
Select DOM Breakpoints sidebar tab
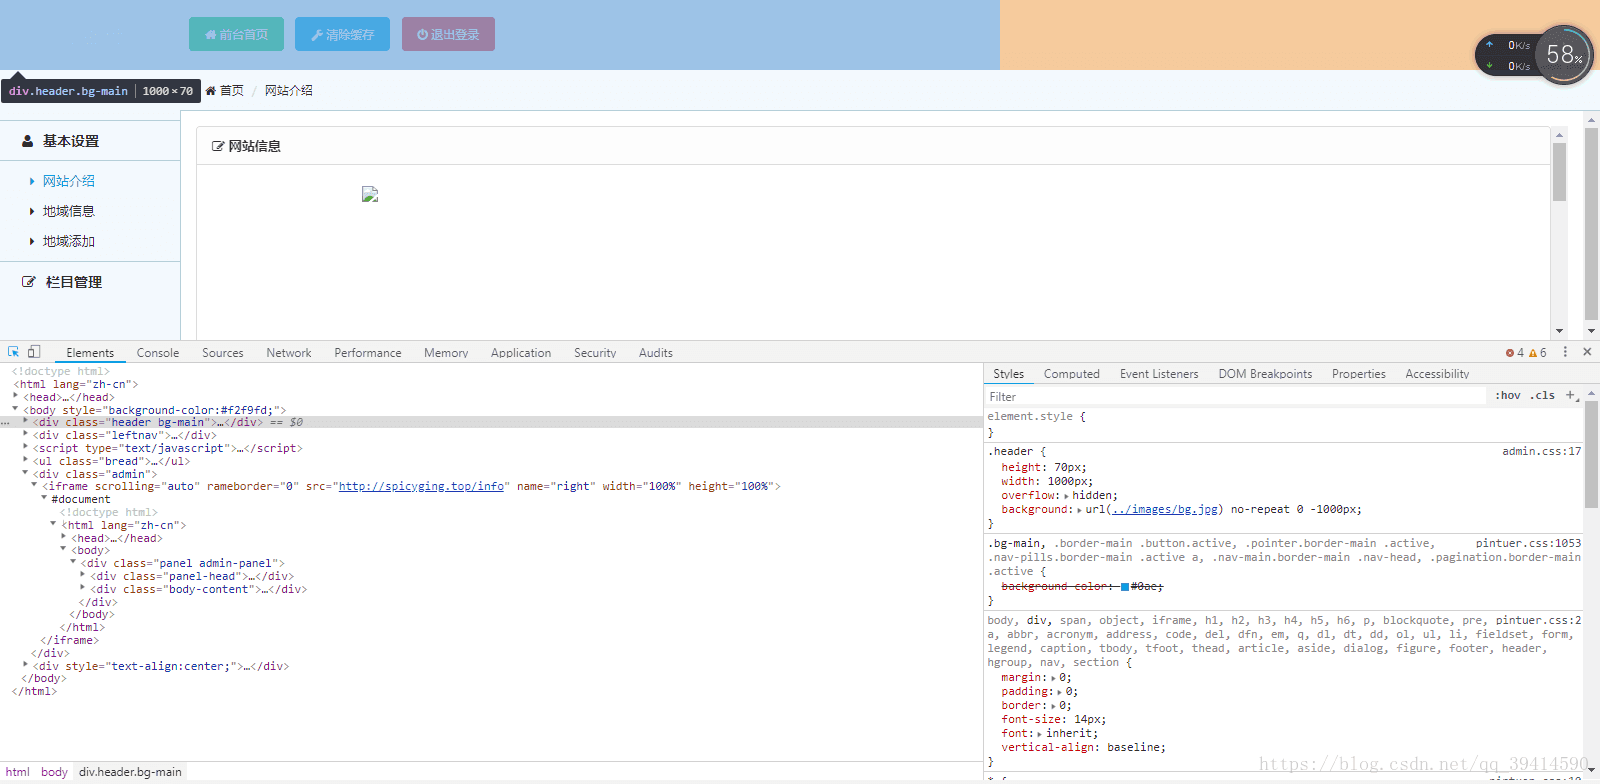tap(1265, 374)
